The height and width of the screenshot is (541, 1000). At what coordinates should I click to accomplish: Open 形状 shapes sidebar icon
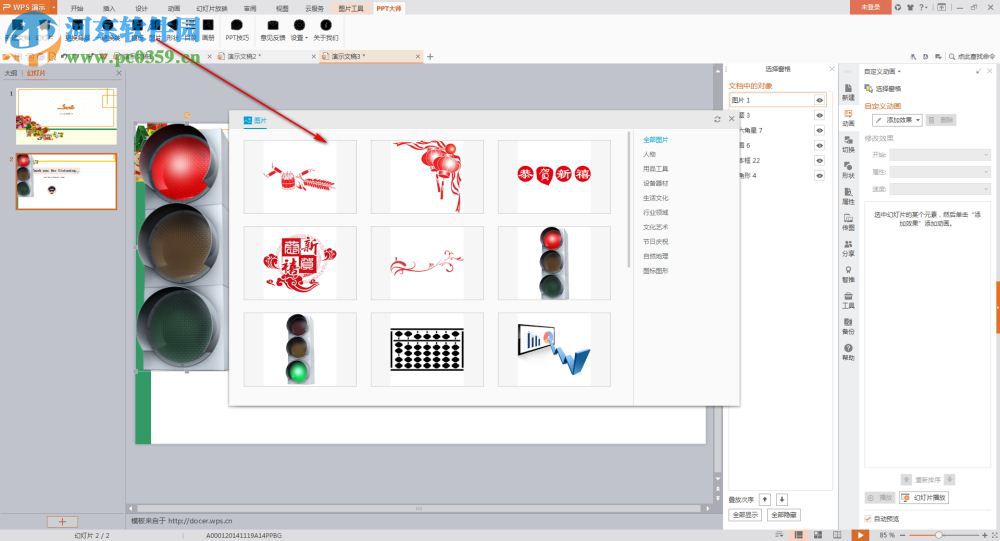click(x=848, y=170)
